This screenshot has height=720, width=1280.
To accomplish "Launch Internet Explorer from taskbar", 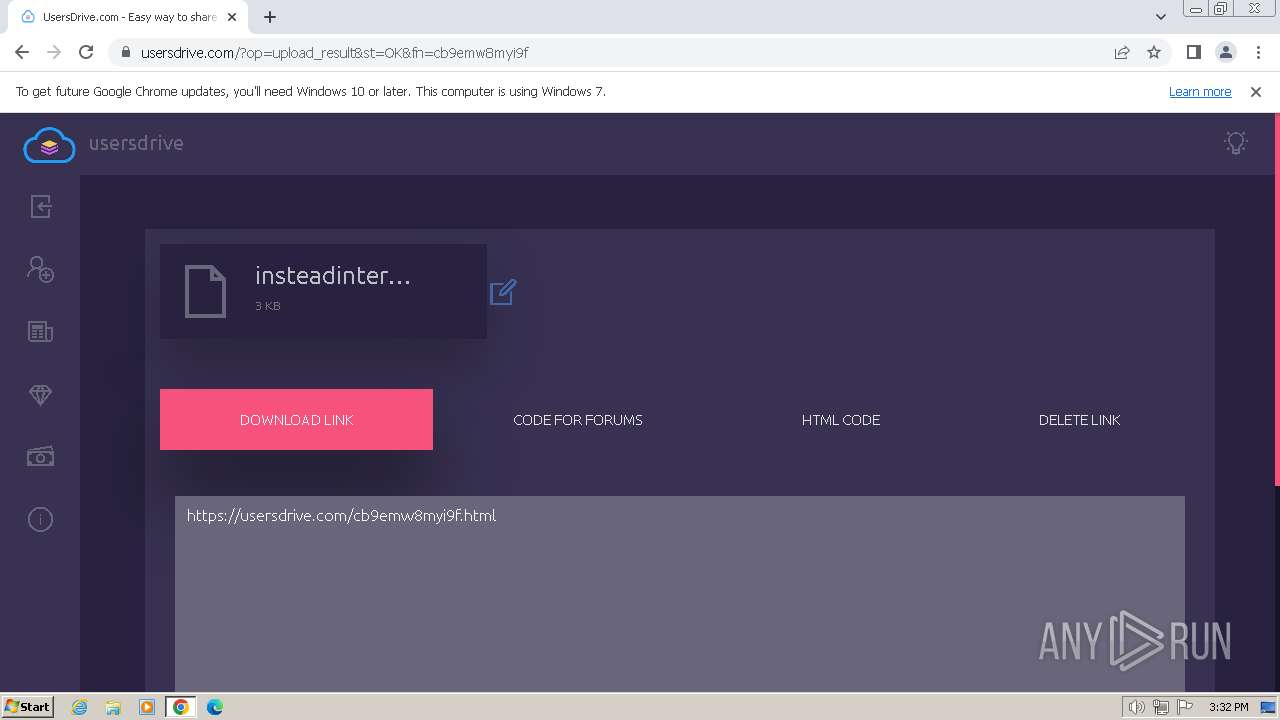I will [80, 707].
